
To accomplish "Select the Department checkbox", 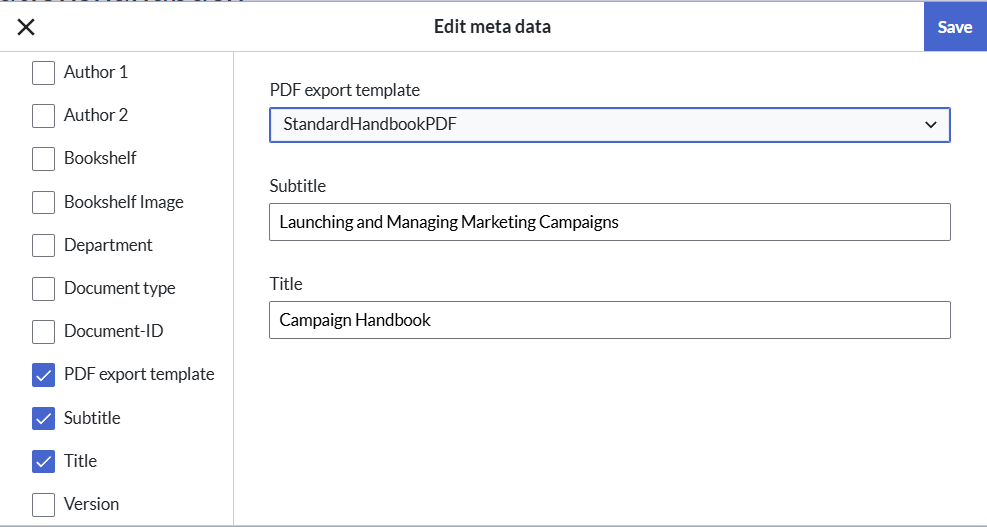I will point(44,245).
